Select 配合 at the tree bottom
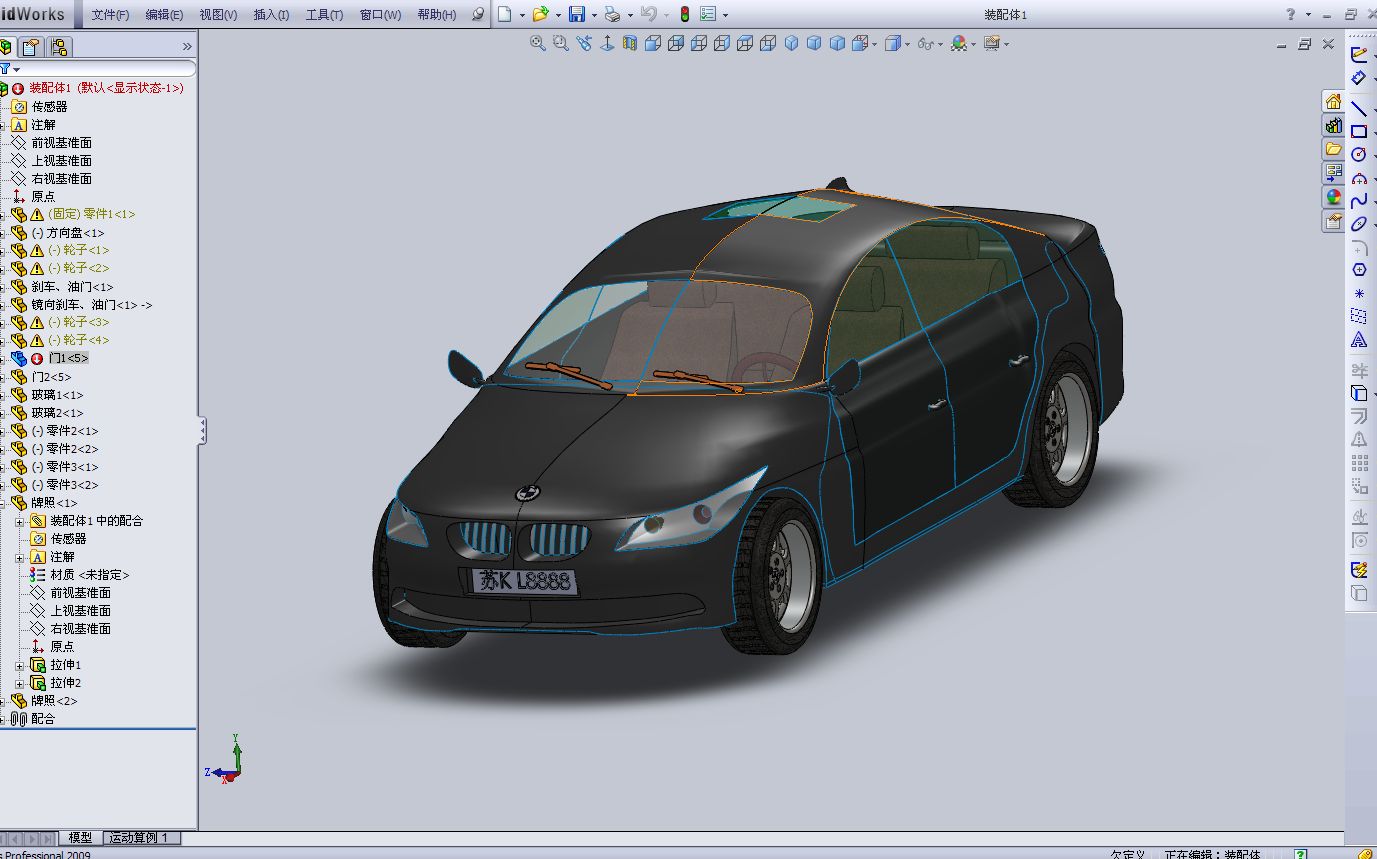This screenshot has height=859, width=1377. [43, 719]
